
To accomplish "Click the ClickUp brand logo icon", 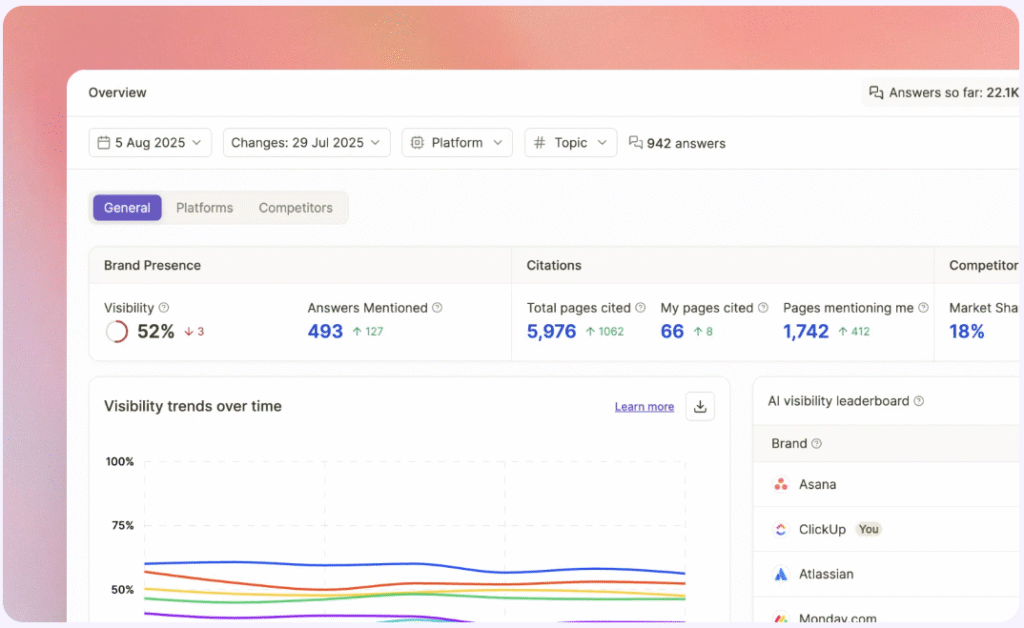I will (x=779, y=529).
